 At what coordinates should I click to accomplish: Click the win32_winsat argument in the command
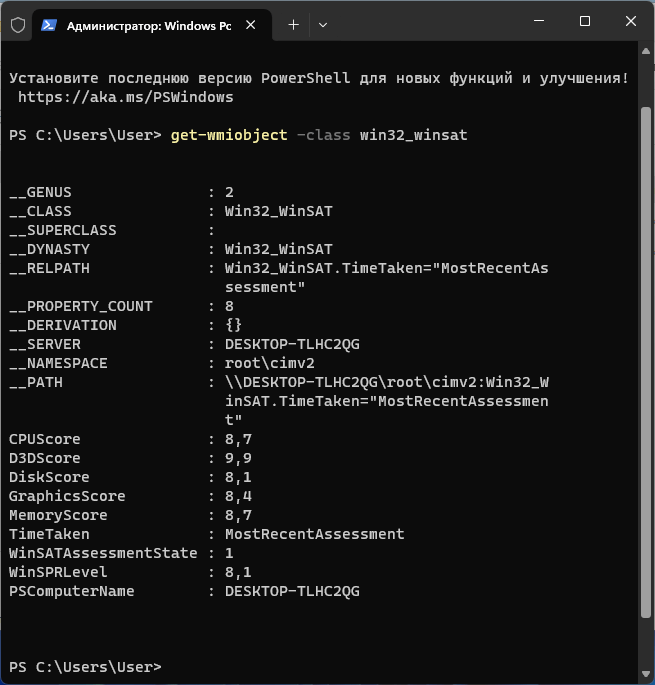[x=413, y=135]
